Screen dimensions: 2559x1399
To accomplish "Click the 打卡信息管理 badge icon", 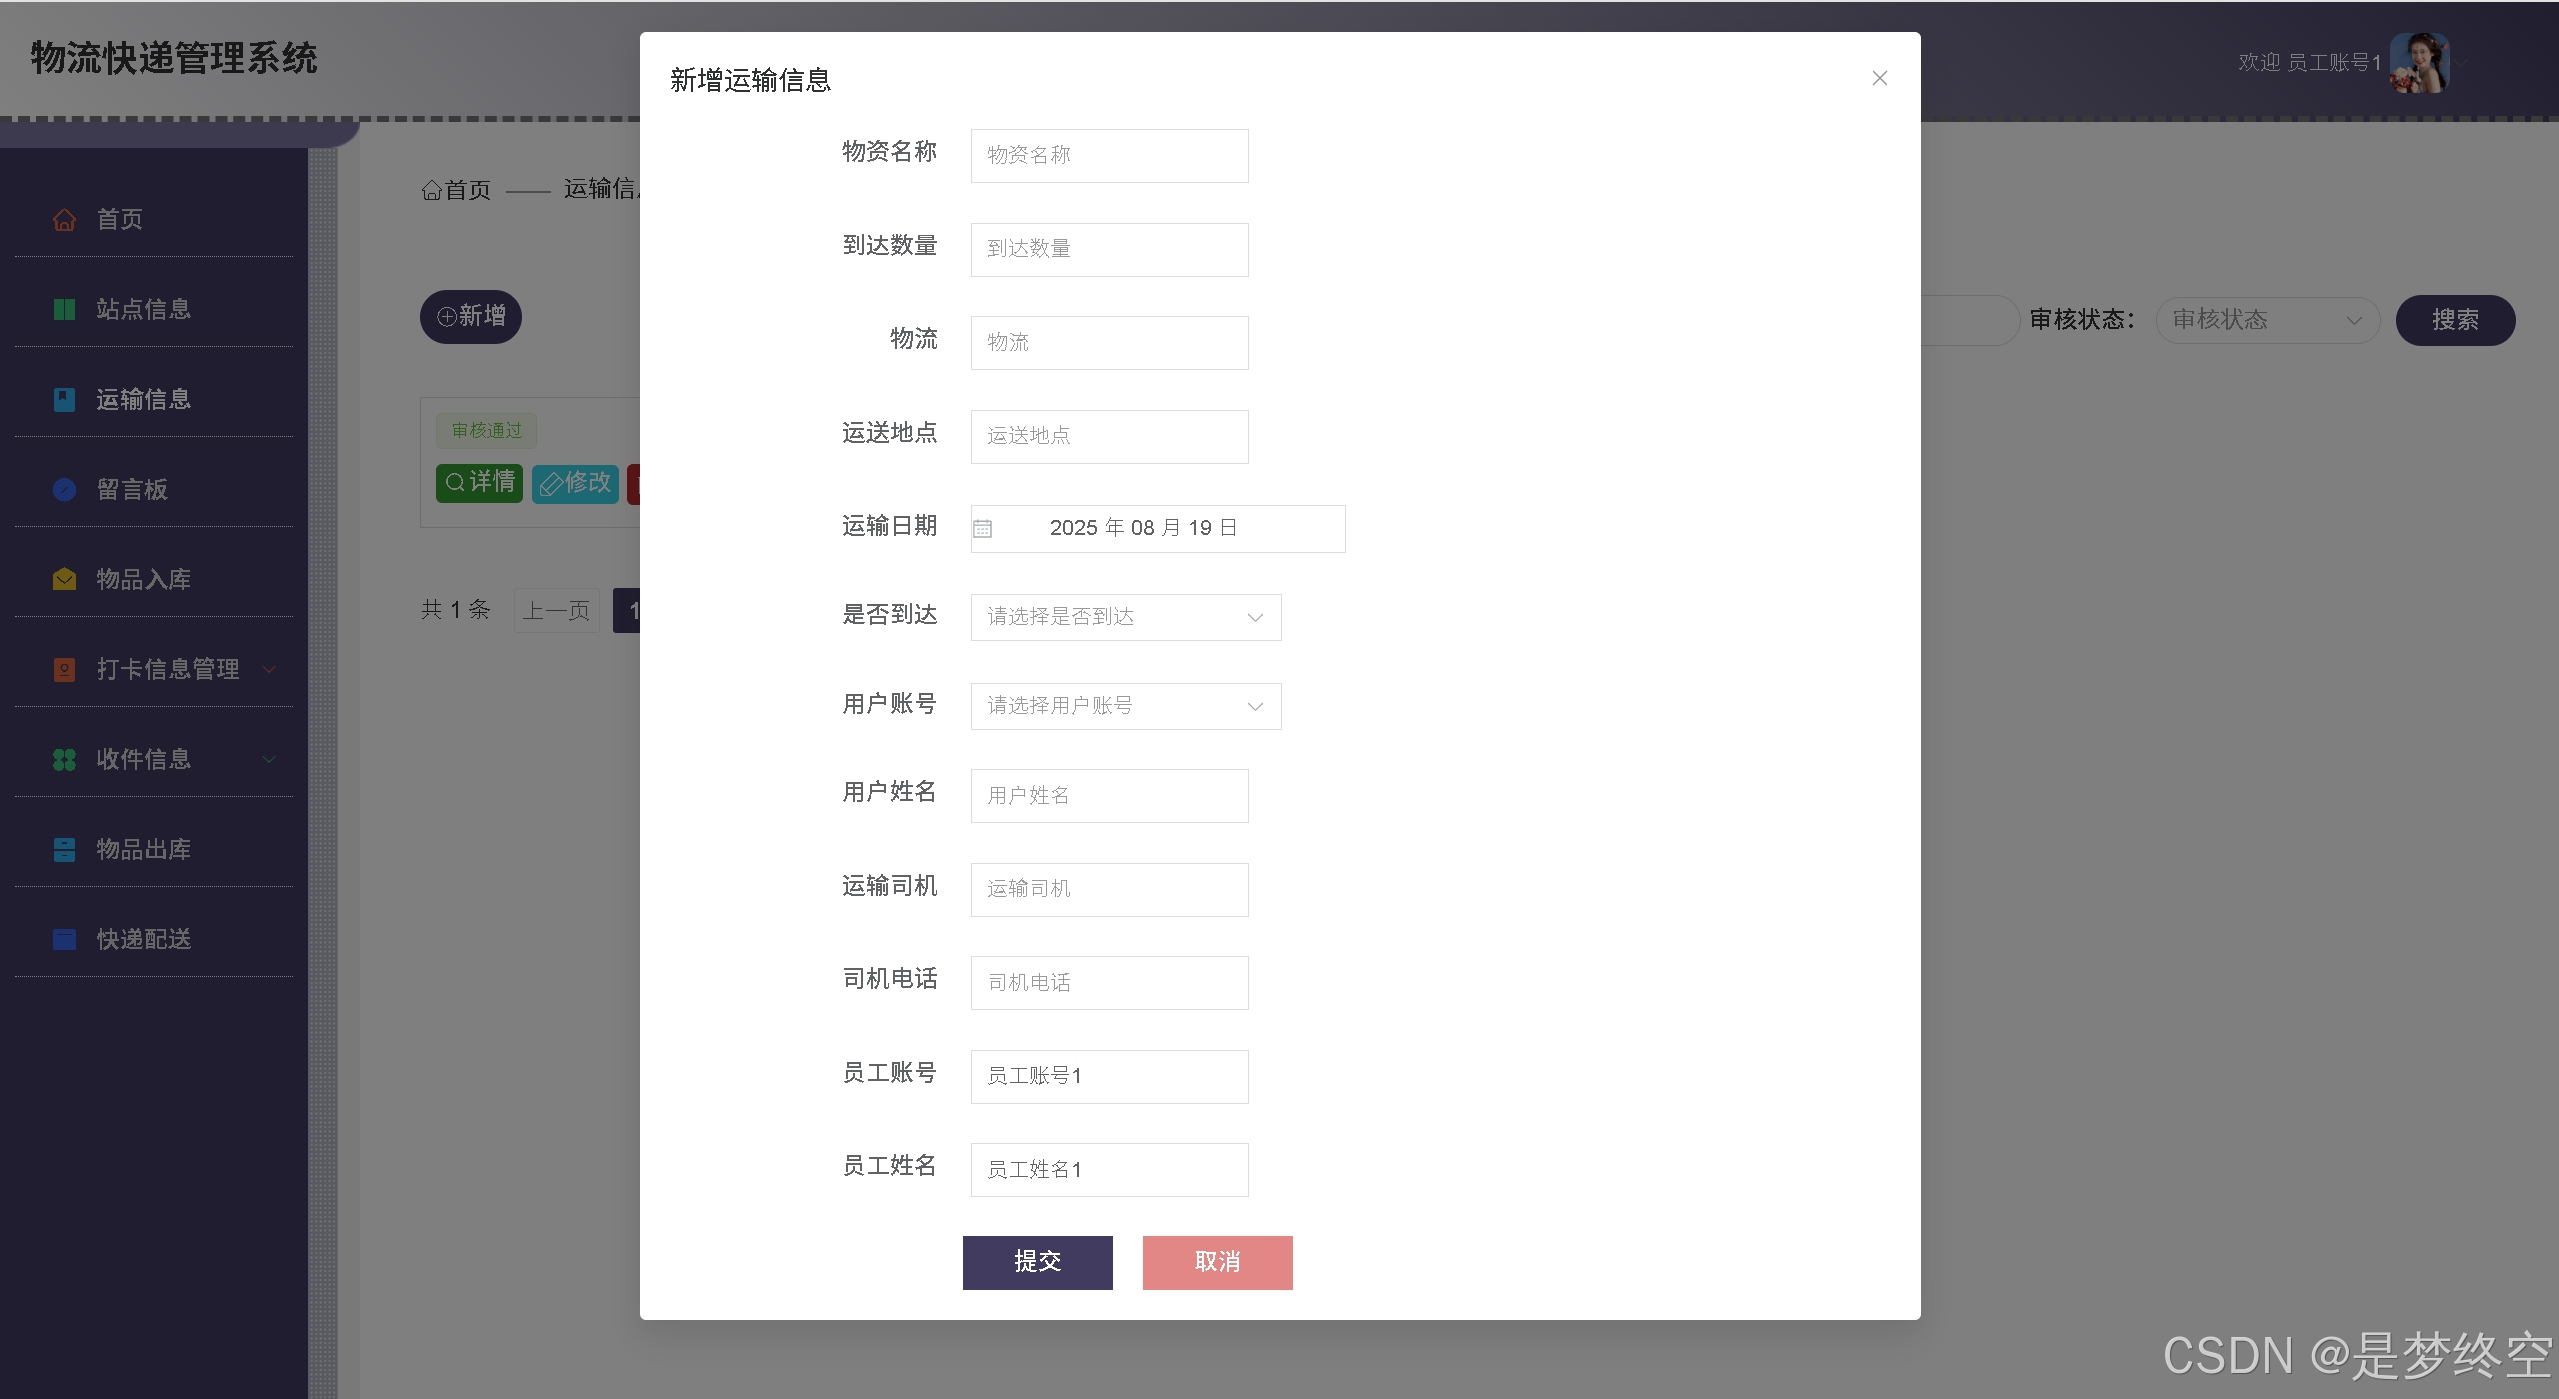I will pyautogui.click(x=64, y=669).
